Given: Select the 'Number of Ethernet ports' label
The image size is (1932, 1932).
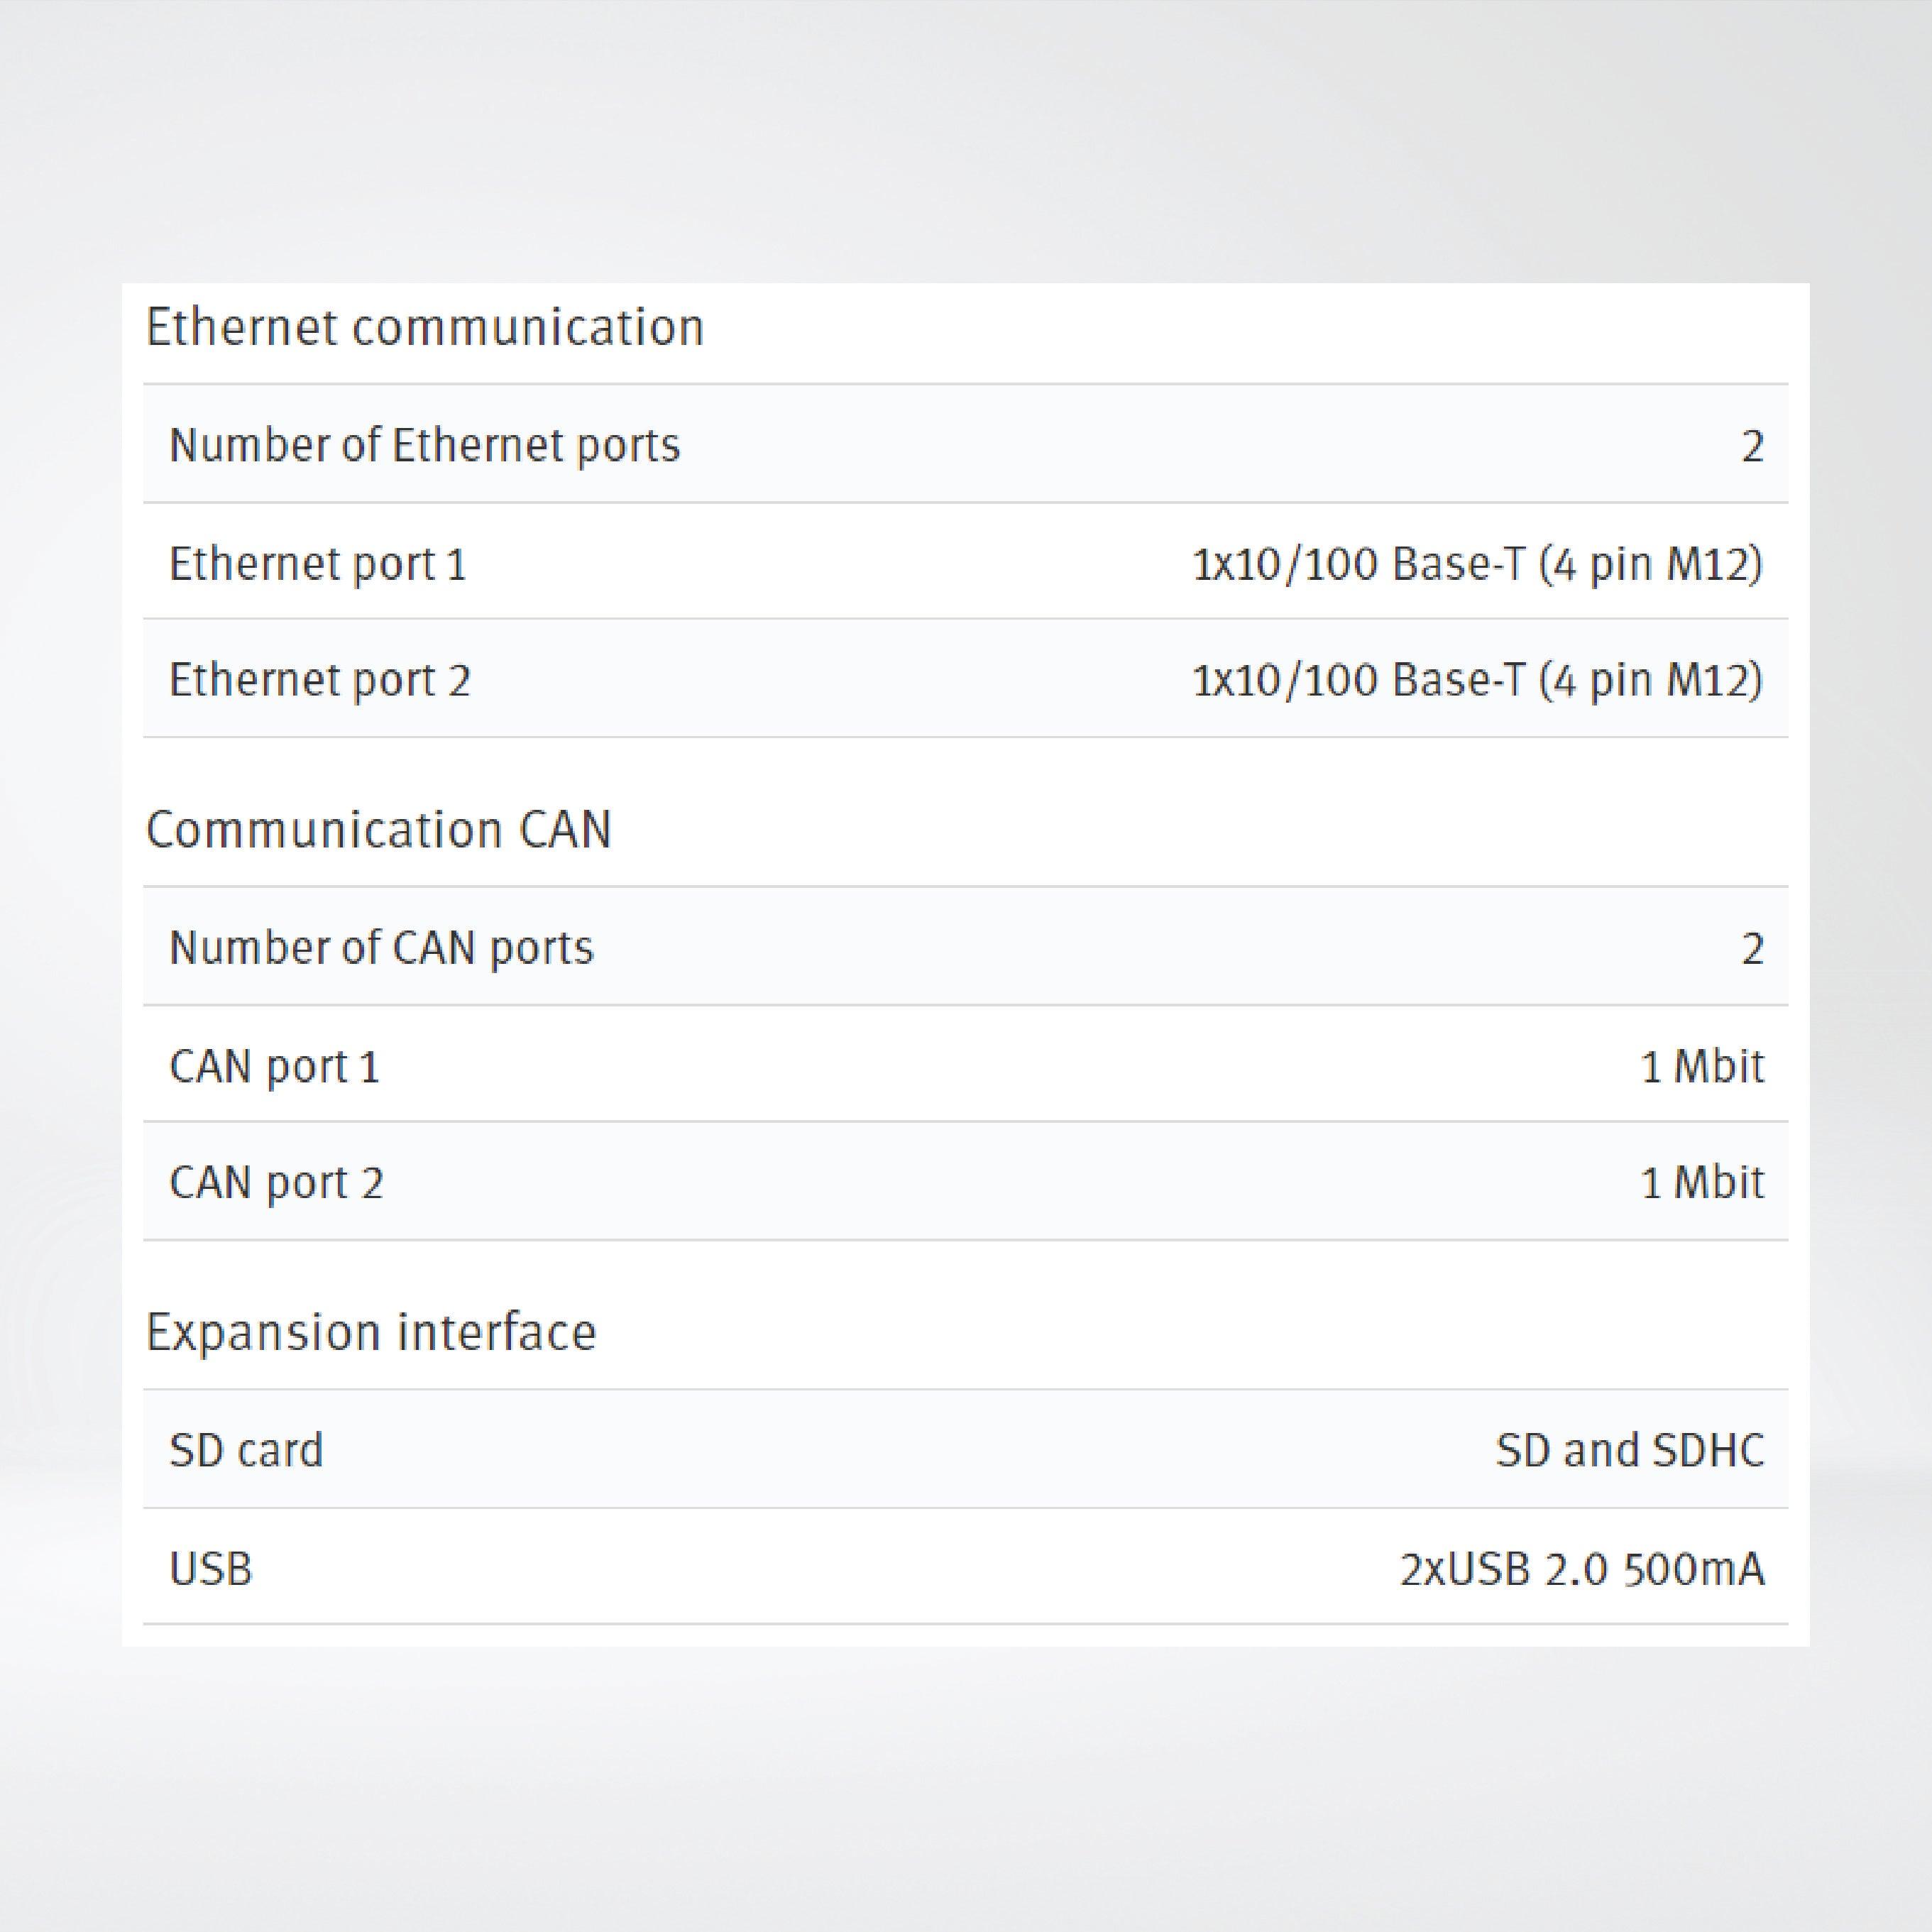Looking at the screenshot, I should [x=424, y=445].
